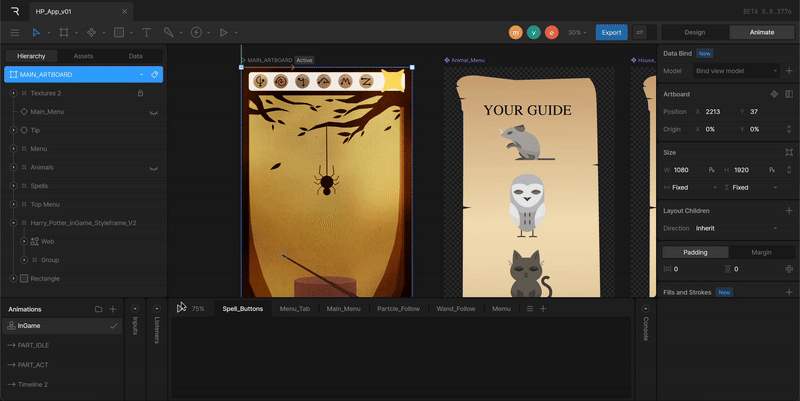Toggle the lock on Textures 2 layer
Screen dimensions: 800x401
(140, 93)
